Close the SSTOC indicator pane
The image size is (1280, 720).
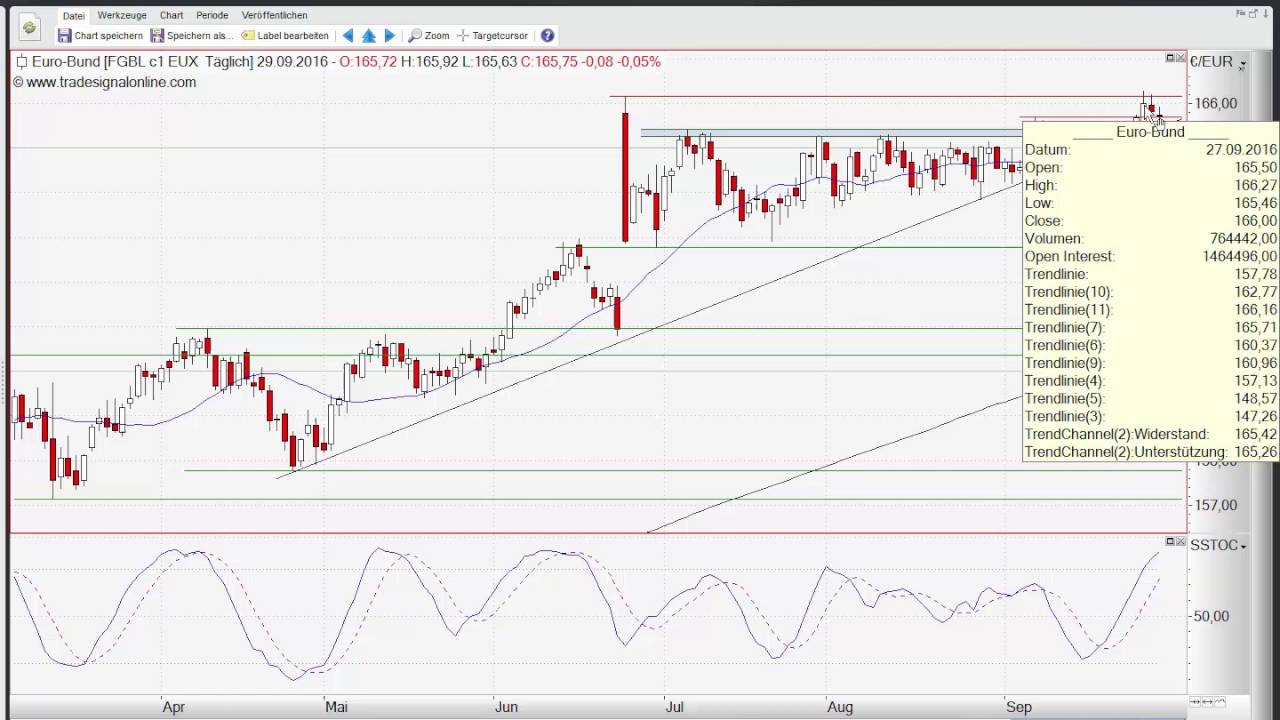point(1180,541)
